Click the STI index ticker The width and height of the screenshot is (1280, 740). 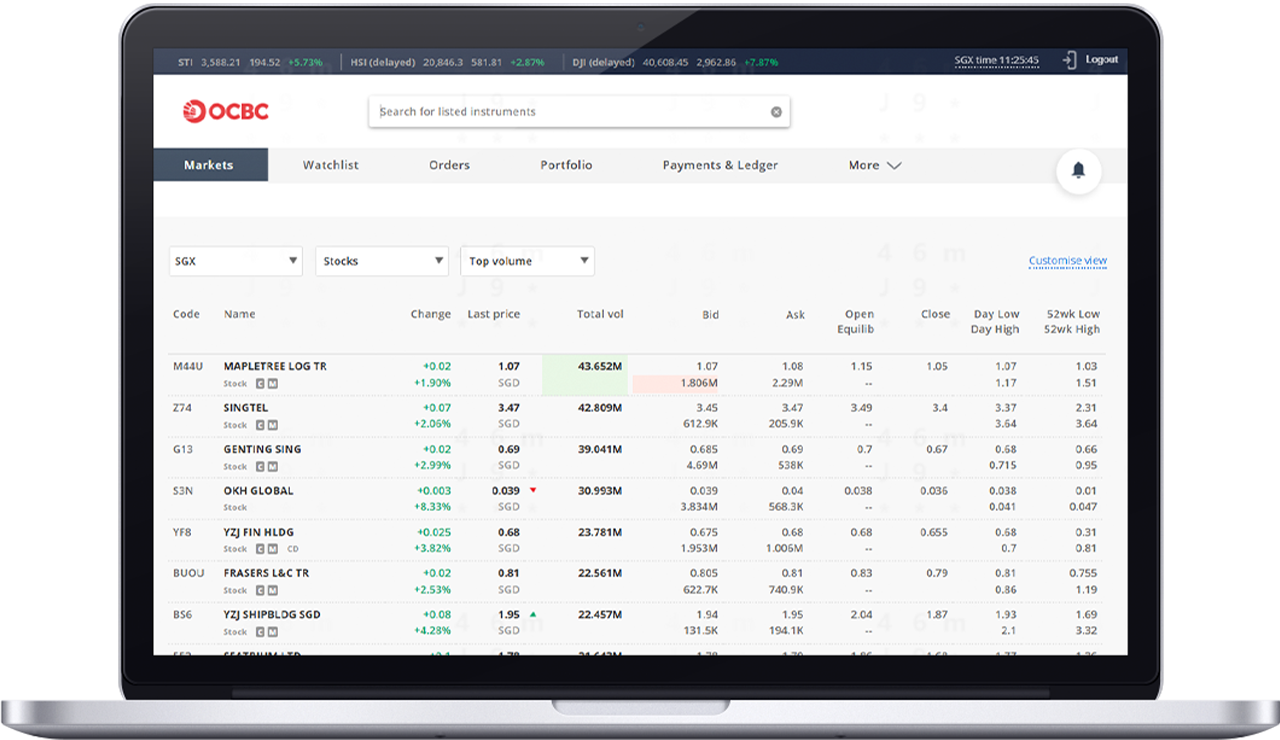[x=250, y=62]
